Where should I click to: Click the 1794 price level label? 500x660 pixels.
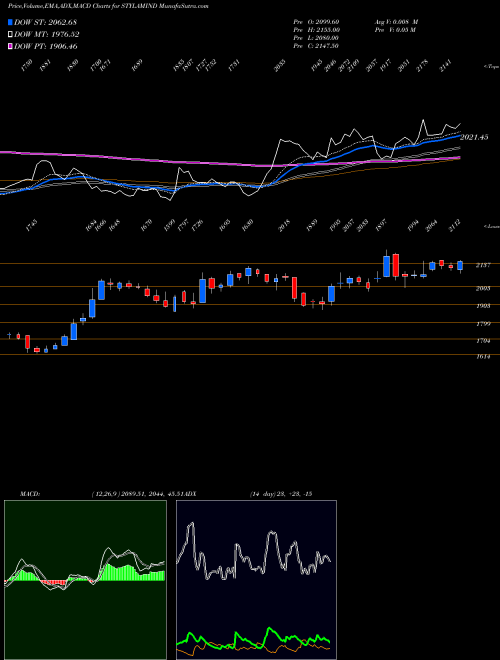pyautogui.click(x=482, y=341)
